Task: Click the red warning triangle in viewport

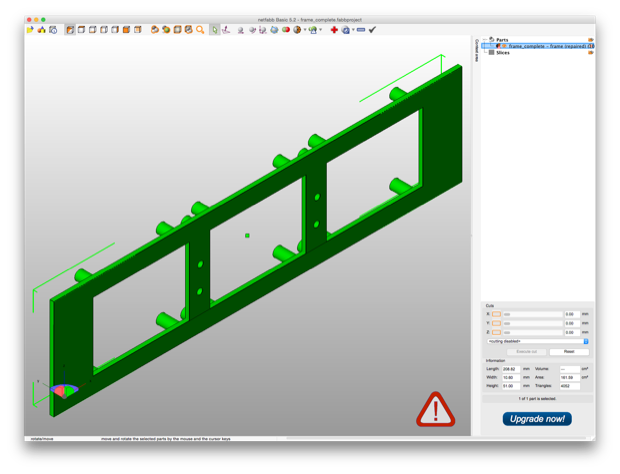Action: [x=435, y=410]
